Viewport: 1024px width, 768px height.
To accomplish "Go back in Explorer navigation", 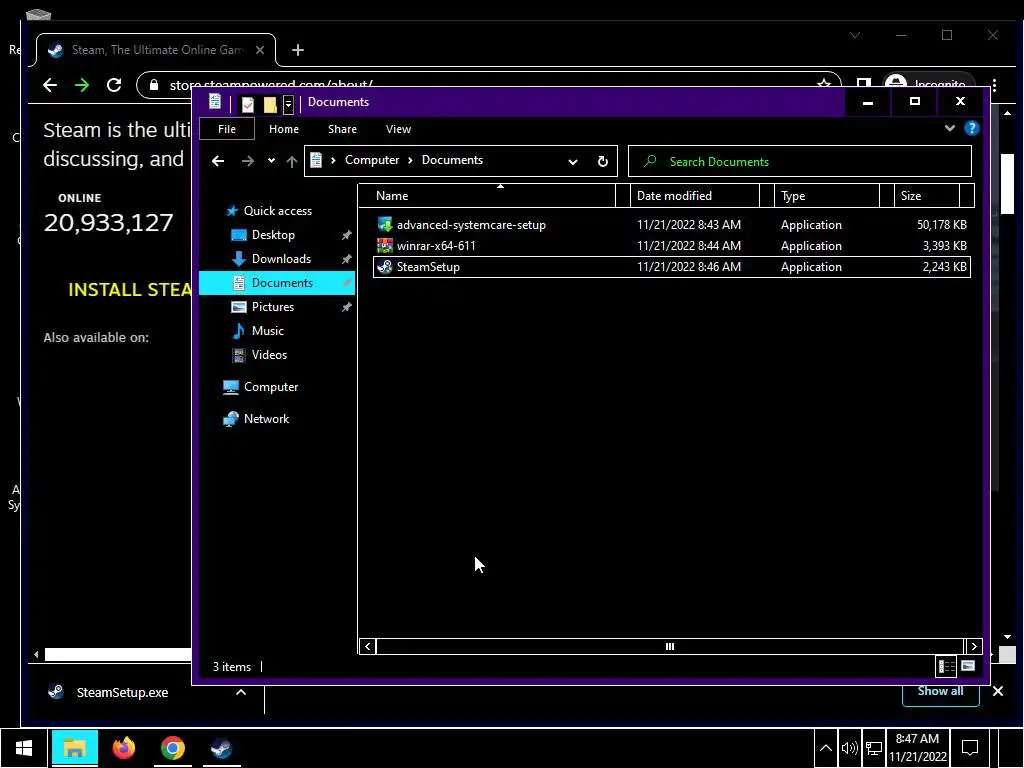I will pos(218,161).
